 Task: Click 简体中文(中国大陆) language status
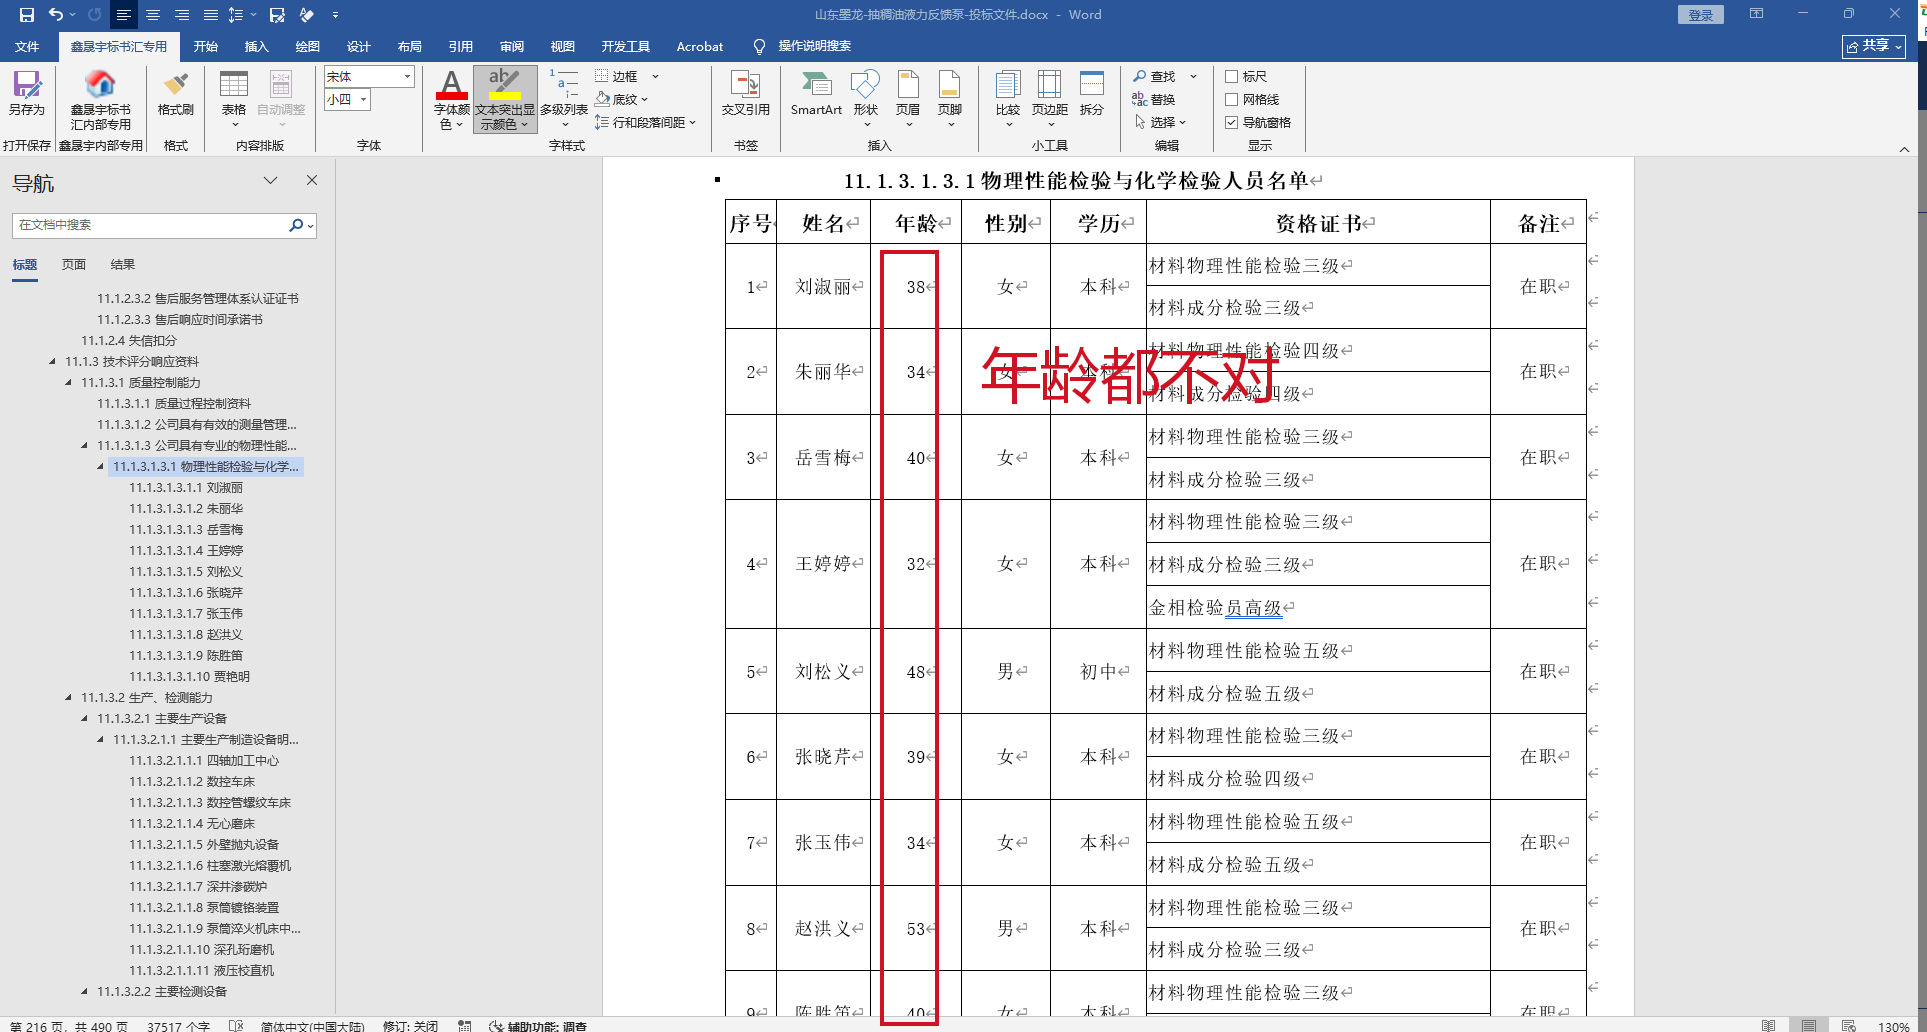pos(315,1026)
